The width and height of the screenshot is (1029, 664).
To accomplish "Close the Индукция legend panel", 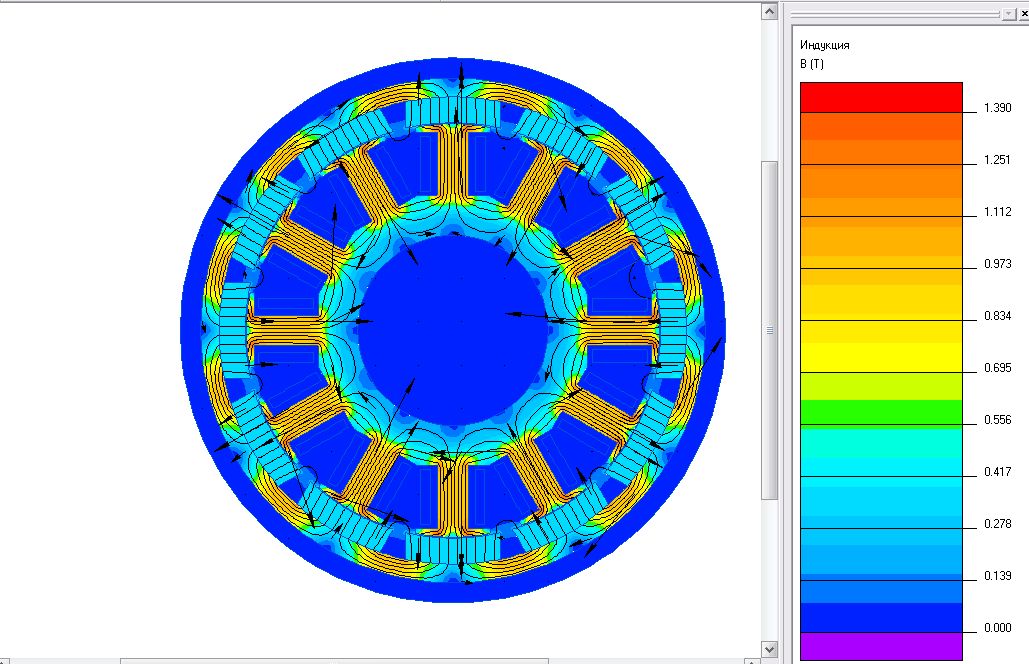I will (1021, 13).
